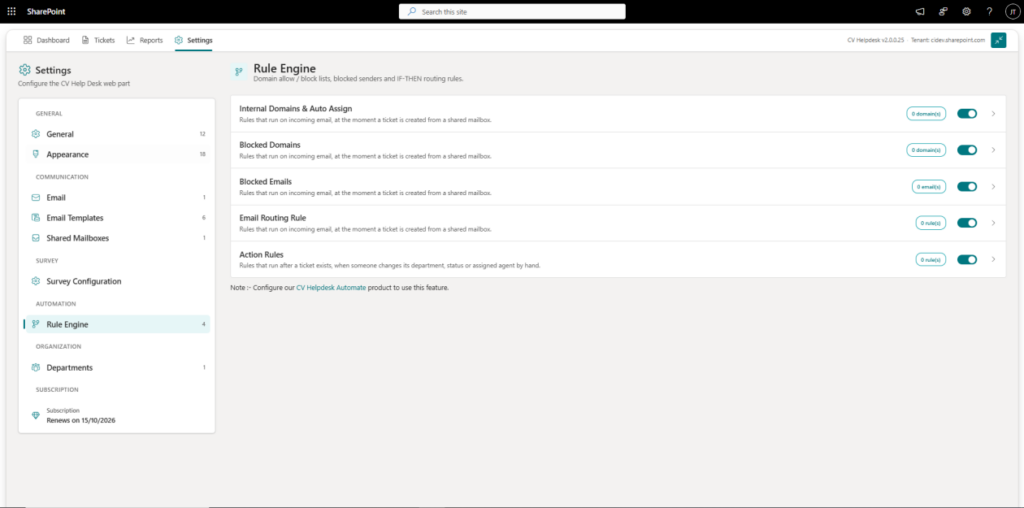The width and height of the screenshot is (1024, 508).
Task: Click 0 rule(s) badge on Email Routing Rule
Action: coord(930,223)
